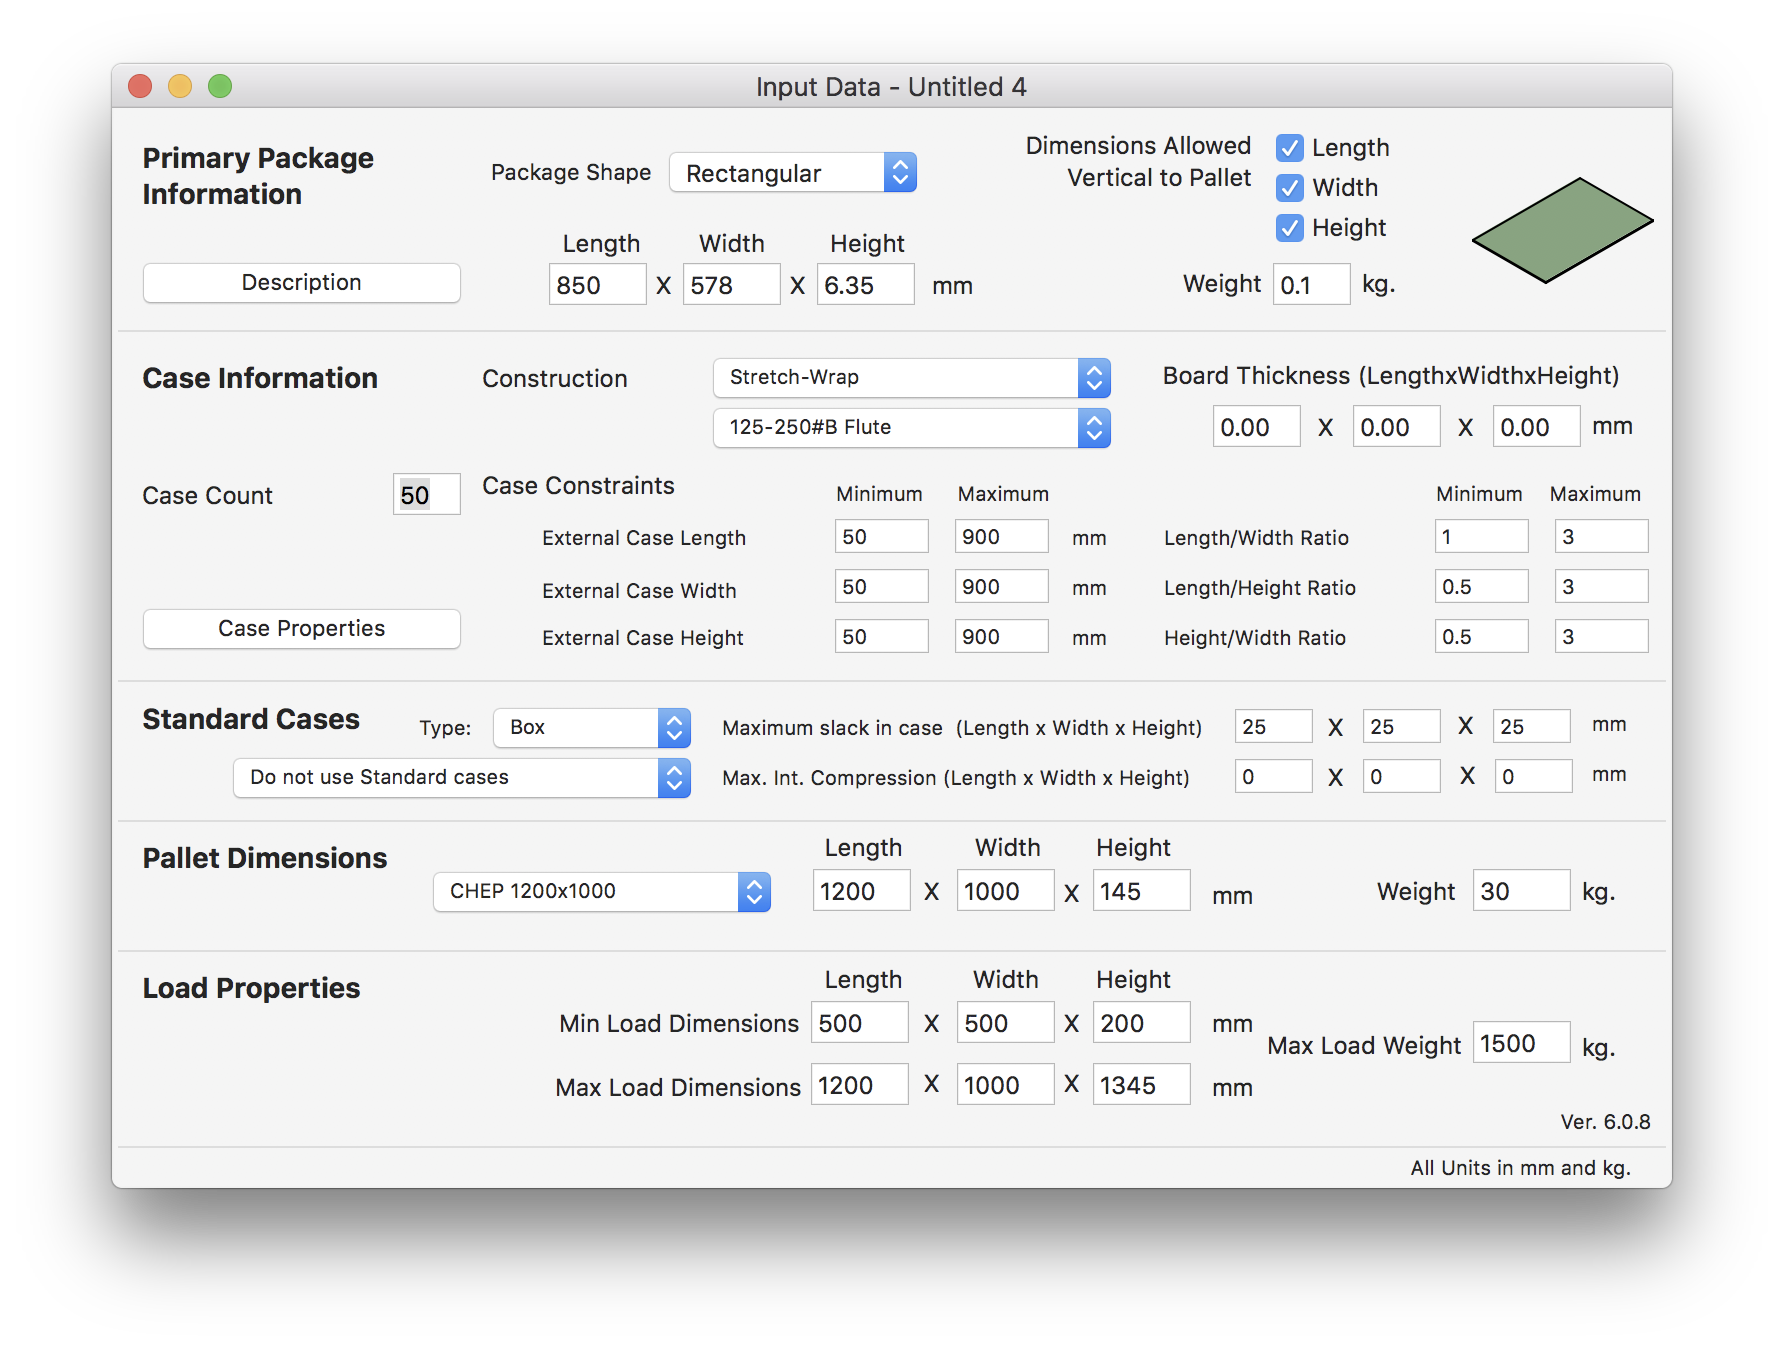Screen dimensions: 1784x1348
Task: Click the package Length field 850
Action: click(597, 285)
